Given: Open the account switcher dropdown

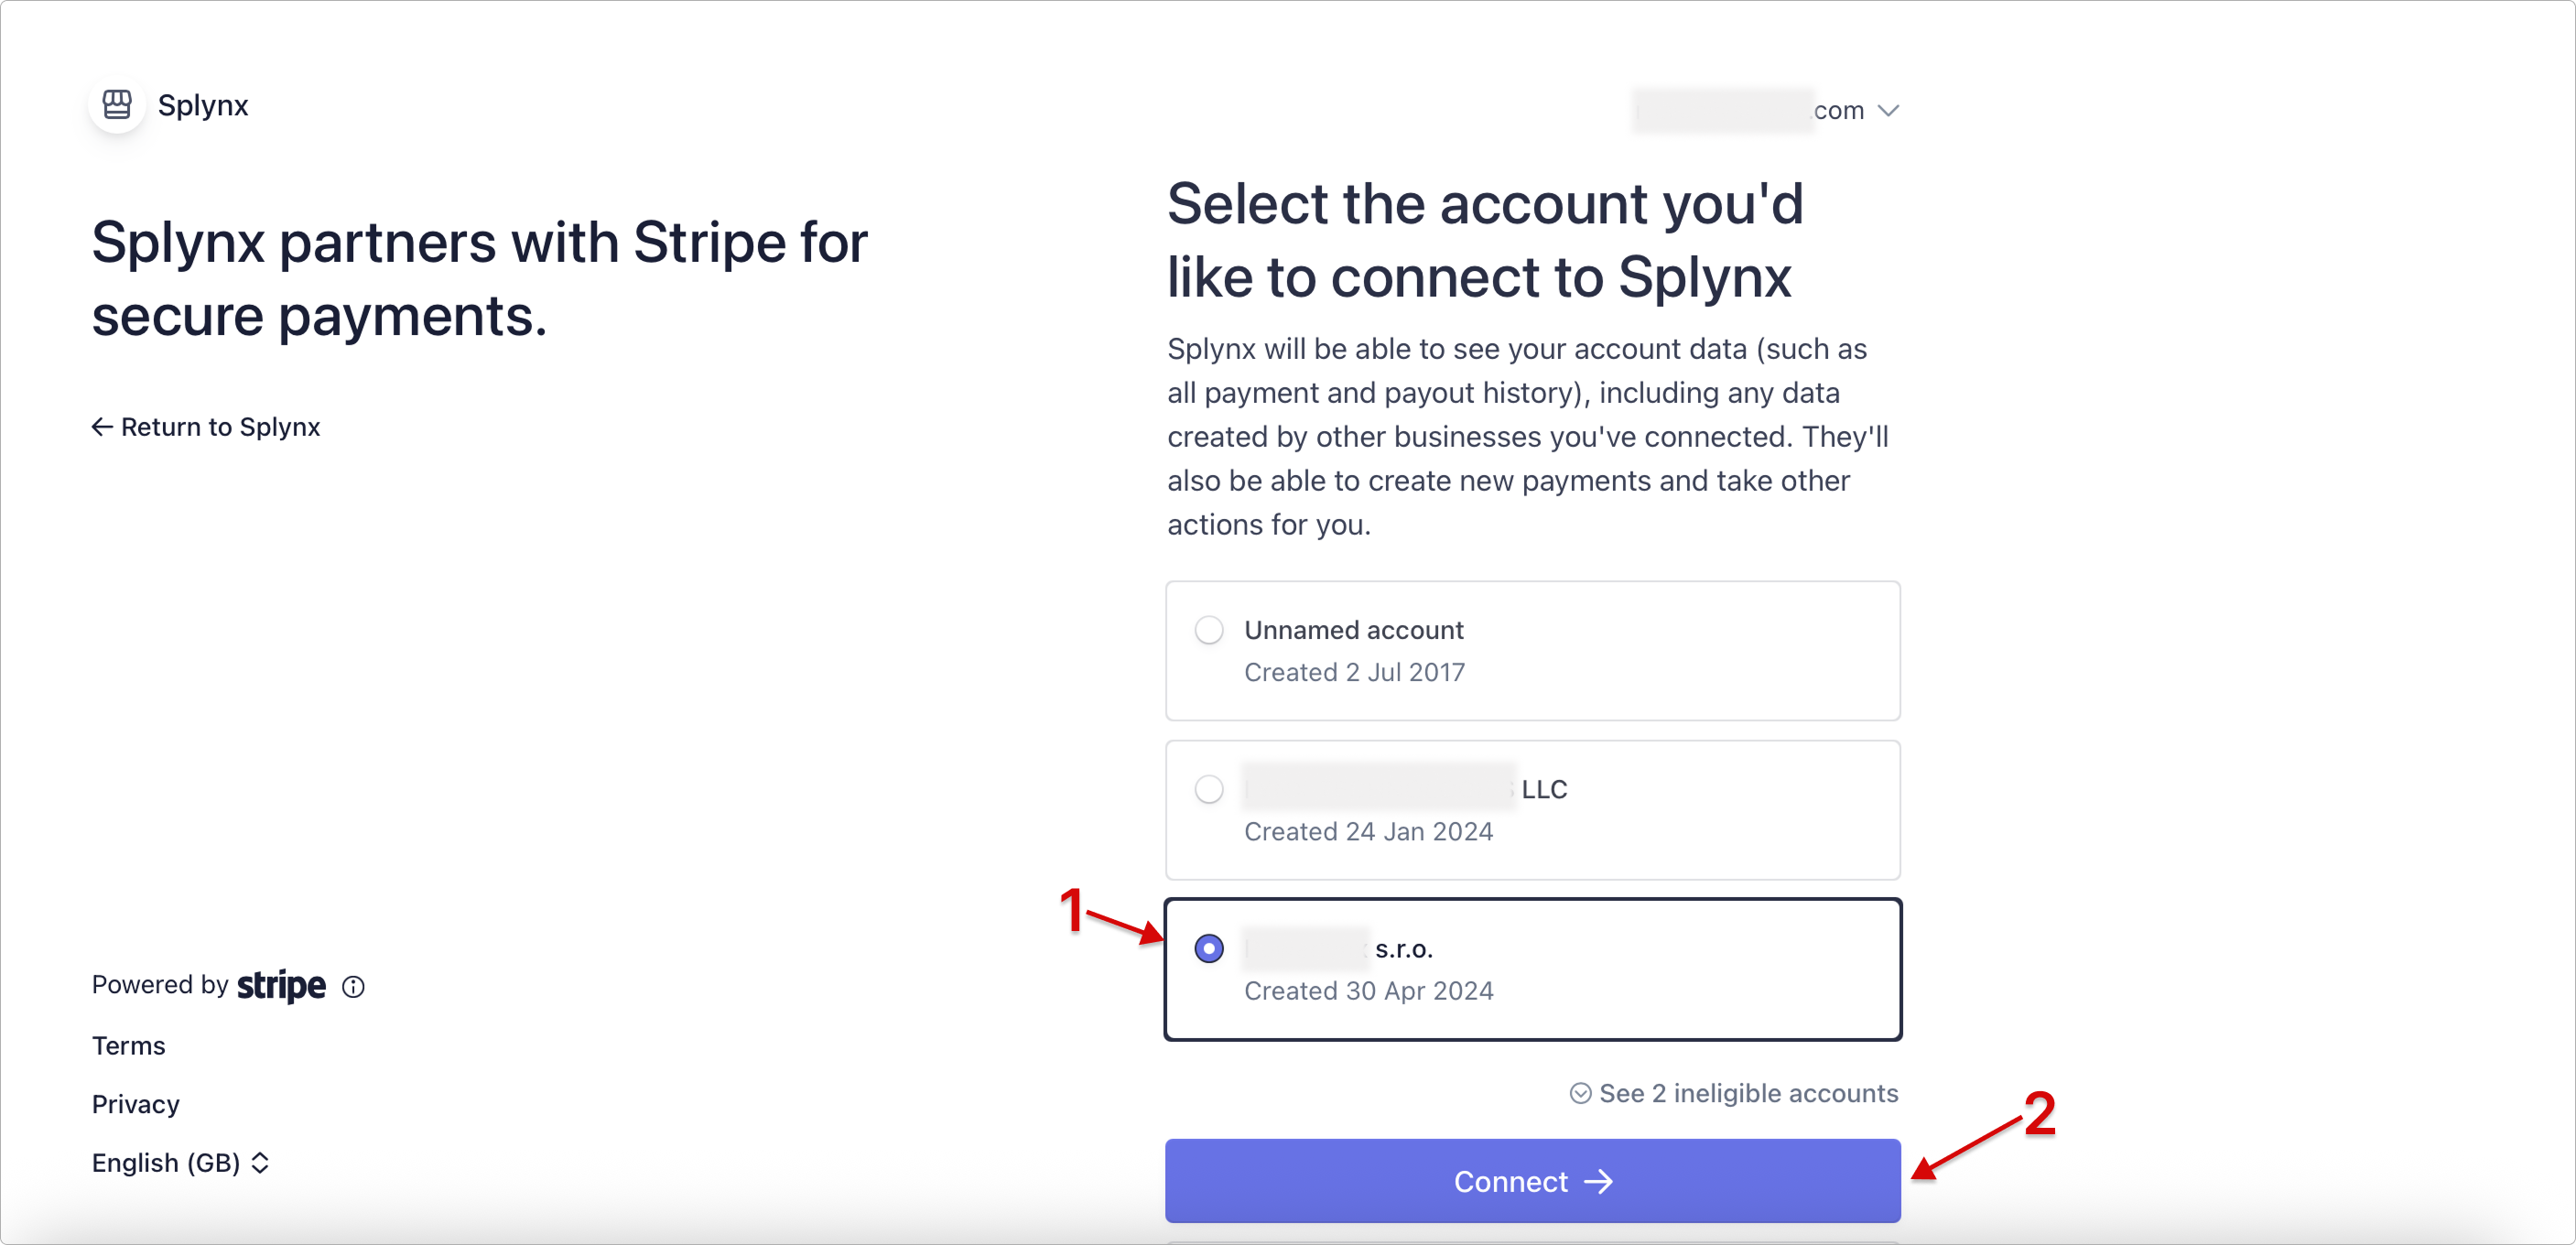Looking at the screenshot, I should click(1766, 110).
